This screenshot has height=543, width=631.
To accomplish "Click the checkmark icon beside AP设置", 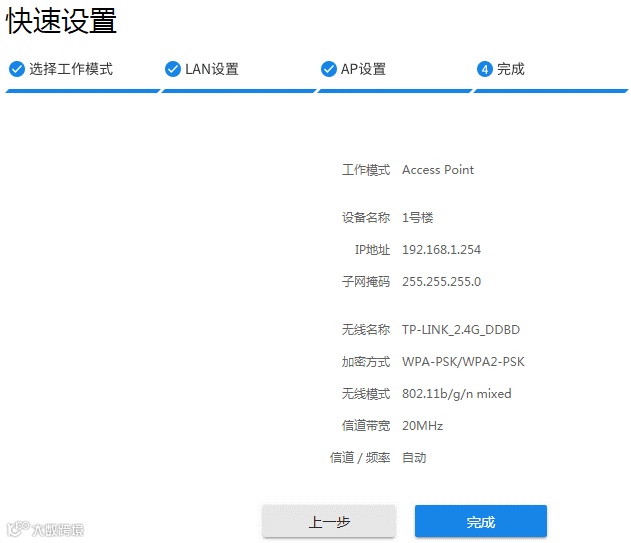I will [x=328, y=69].
